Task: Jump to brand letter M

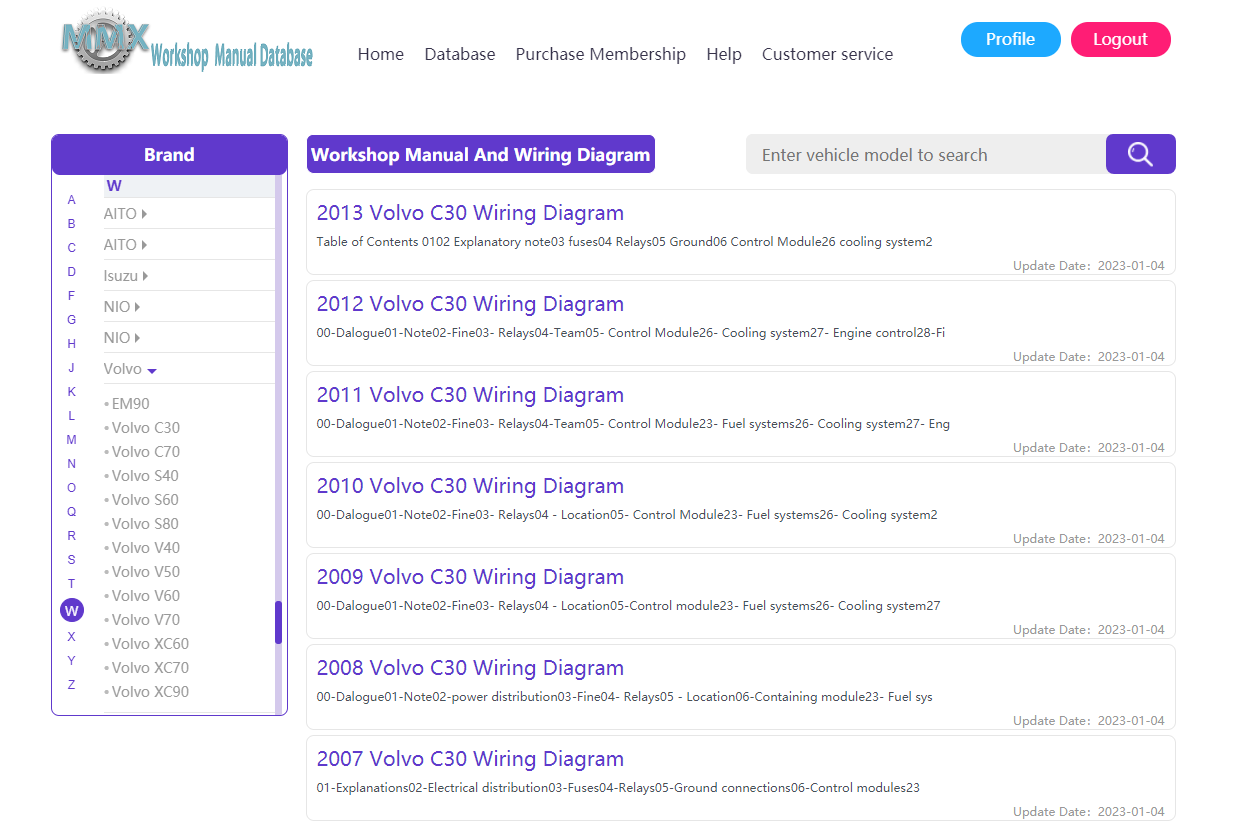Action: 71,440
